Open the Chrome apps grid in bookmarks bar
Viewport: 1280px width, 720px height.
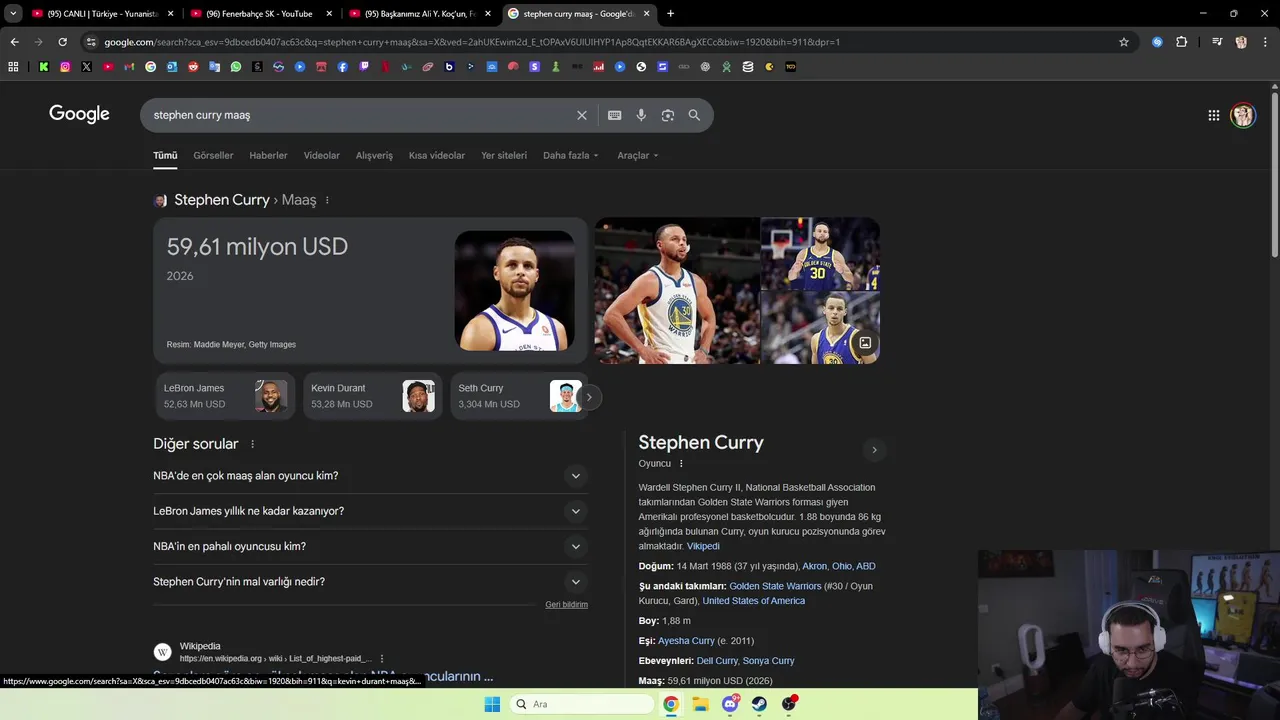click(x=13, y=67)
